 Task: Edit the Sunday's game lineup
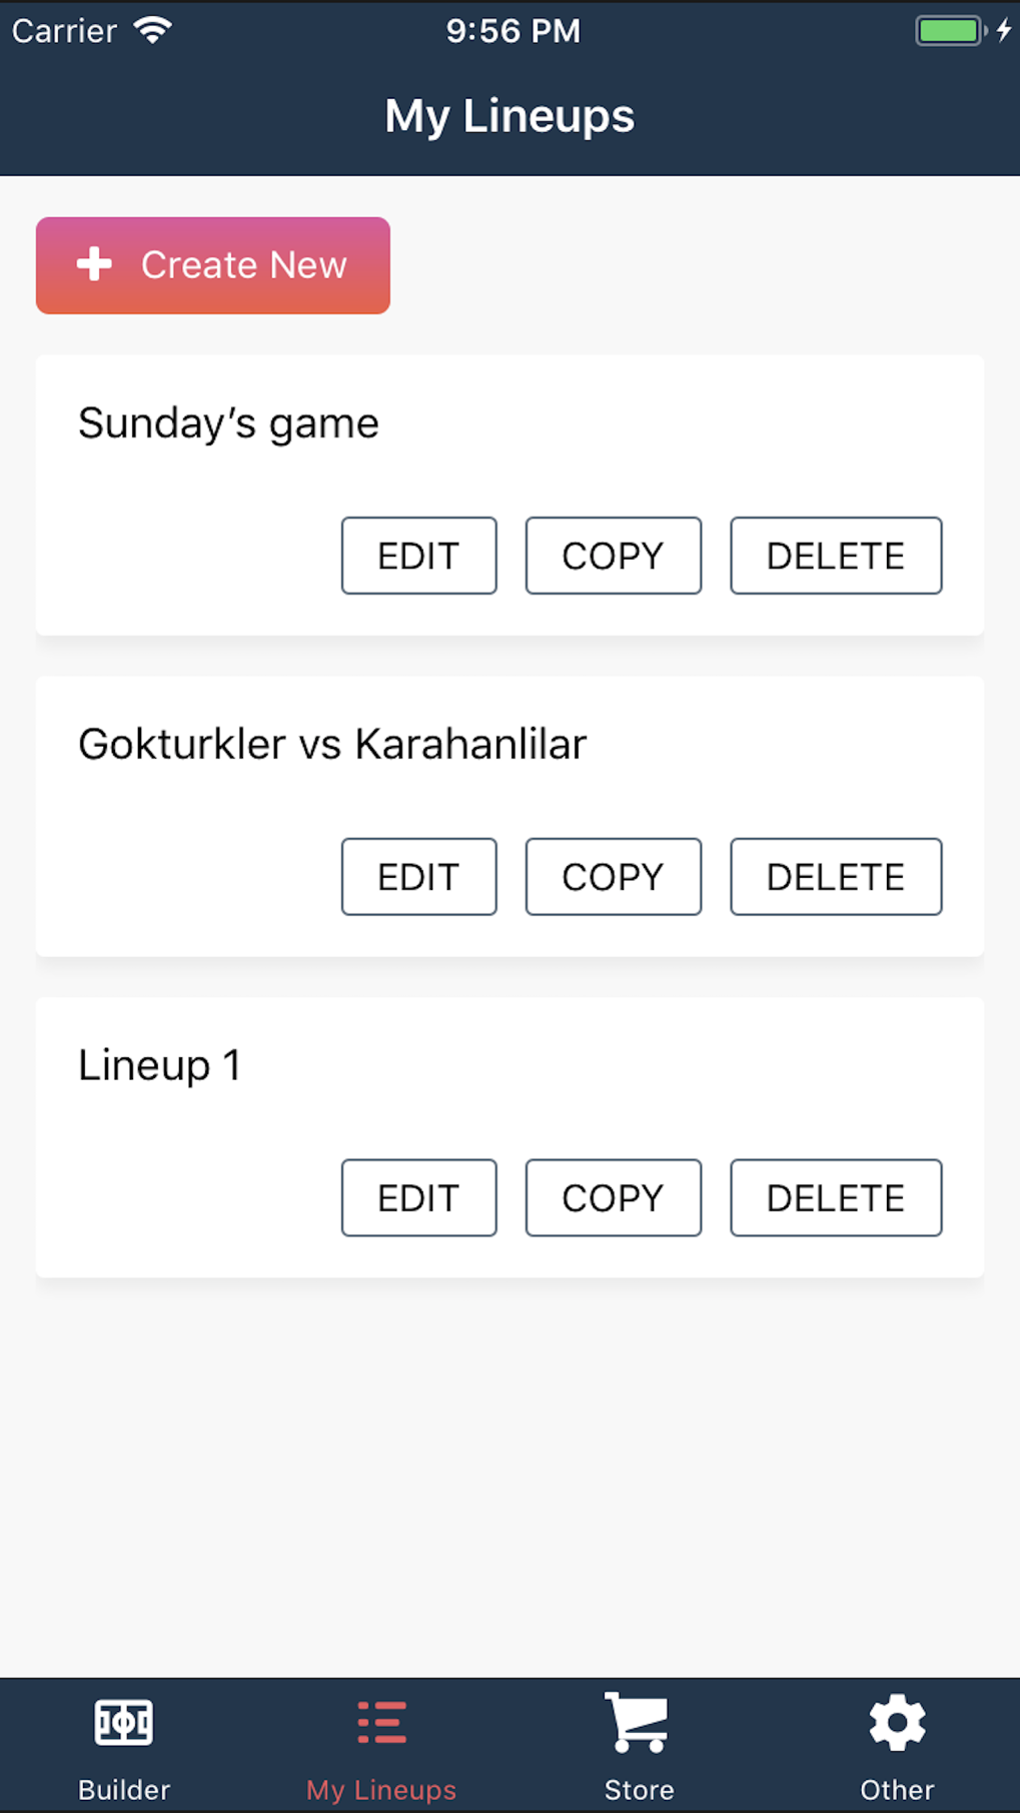pyautogui.click(x=419, y=556)
